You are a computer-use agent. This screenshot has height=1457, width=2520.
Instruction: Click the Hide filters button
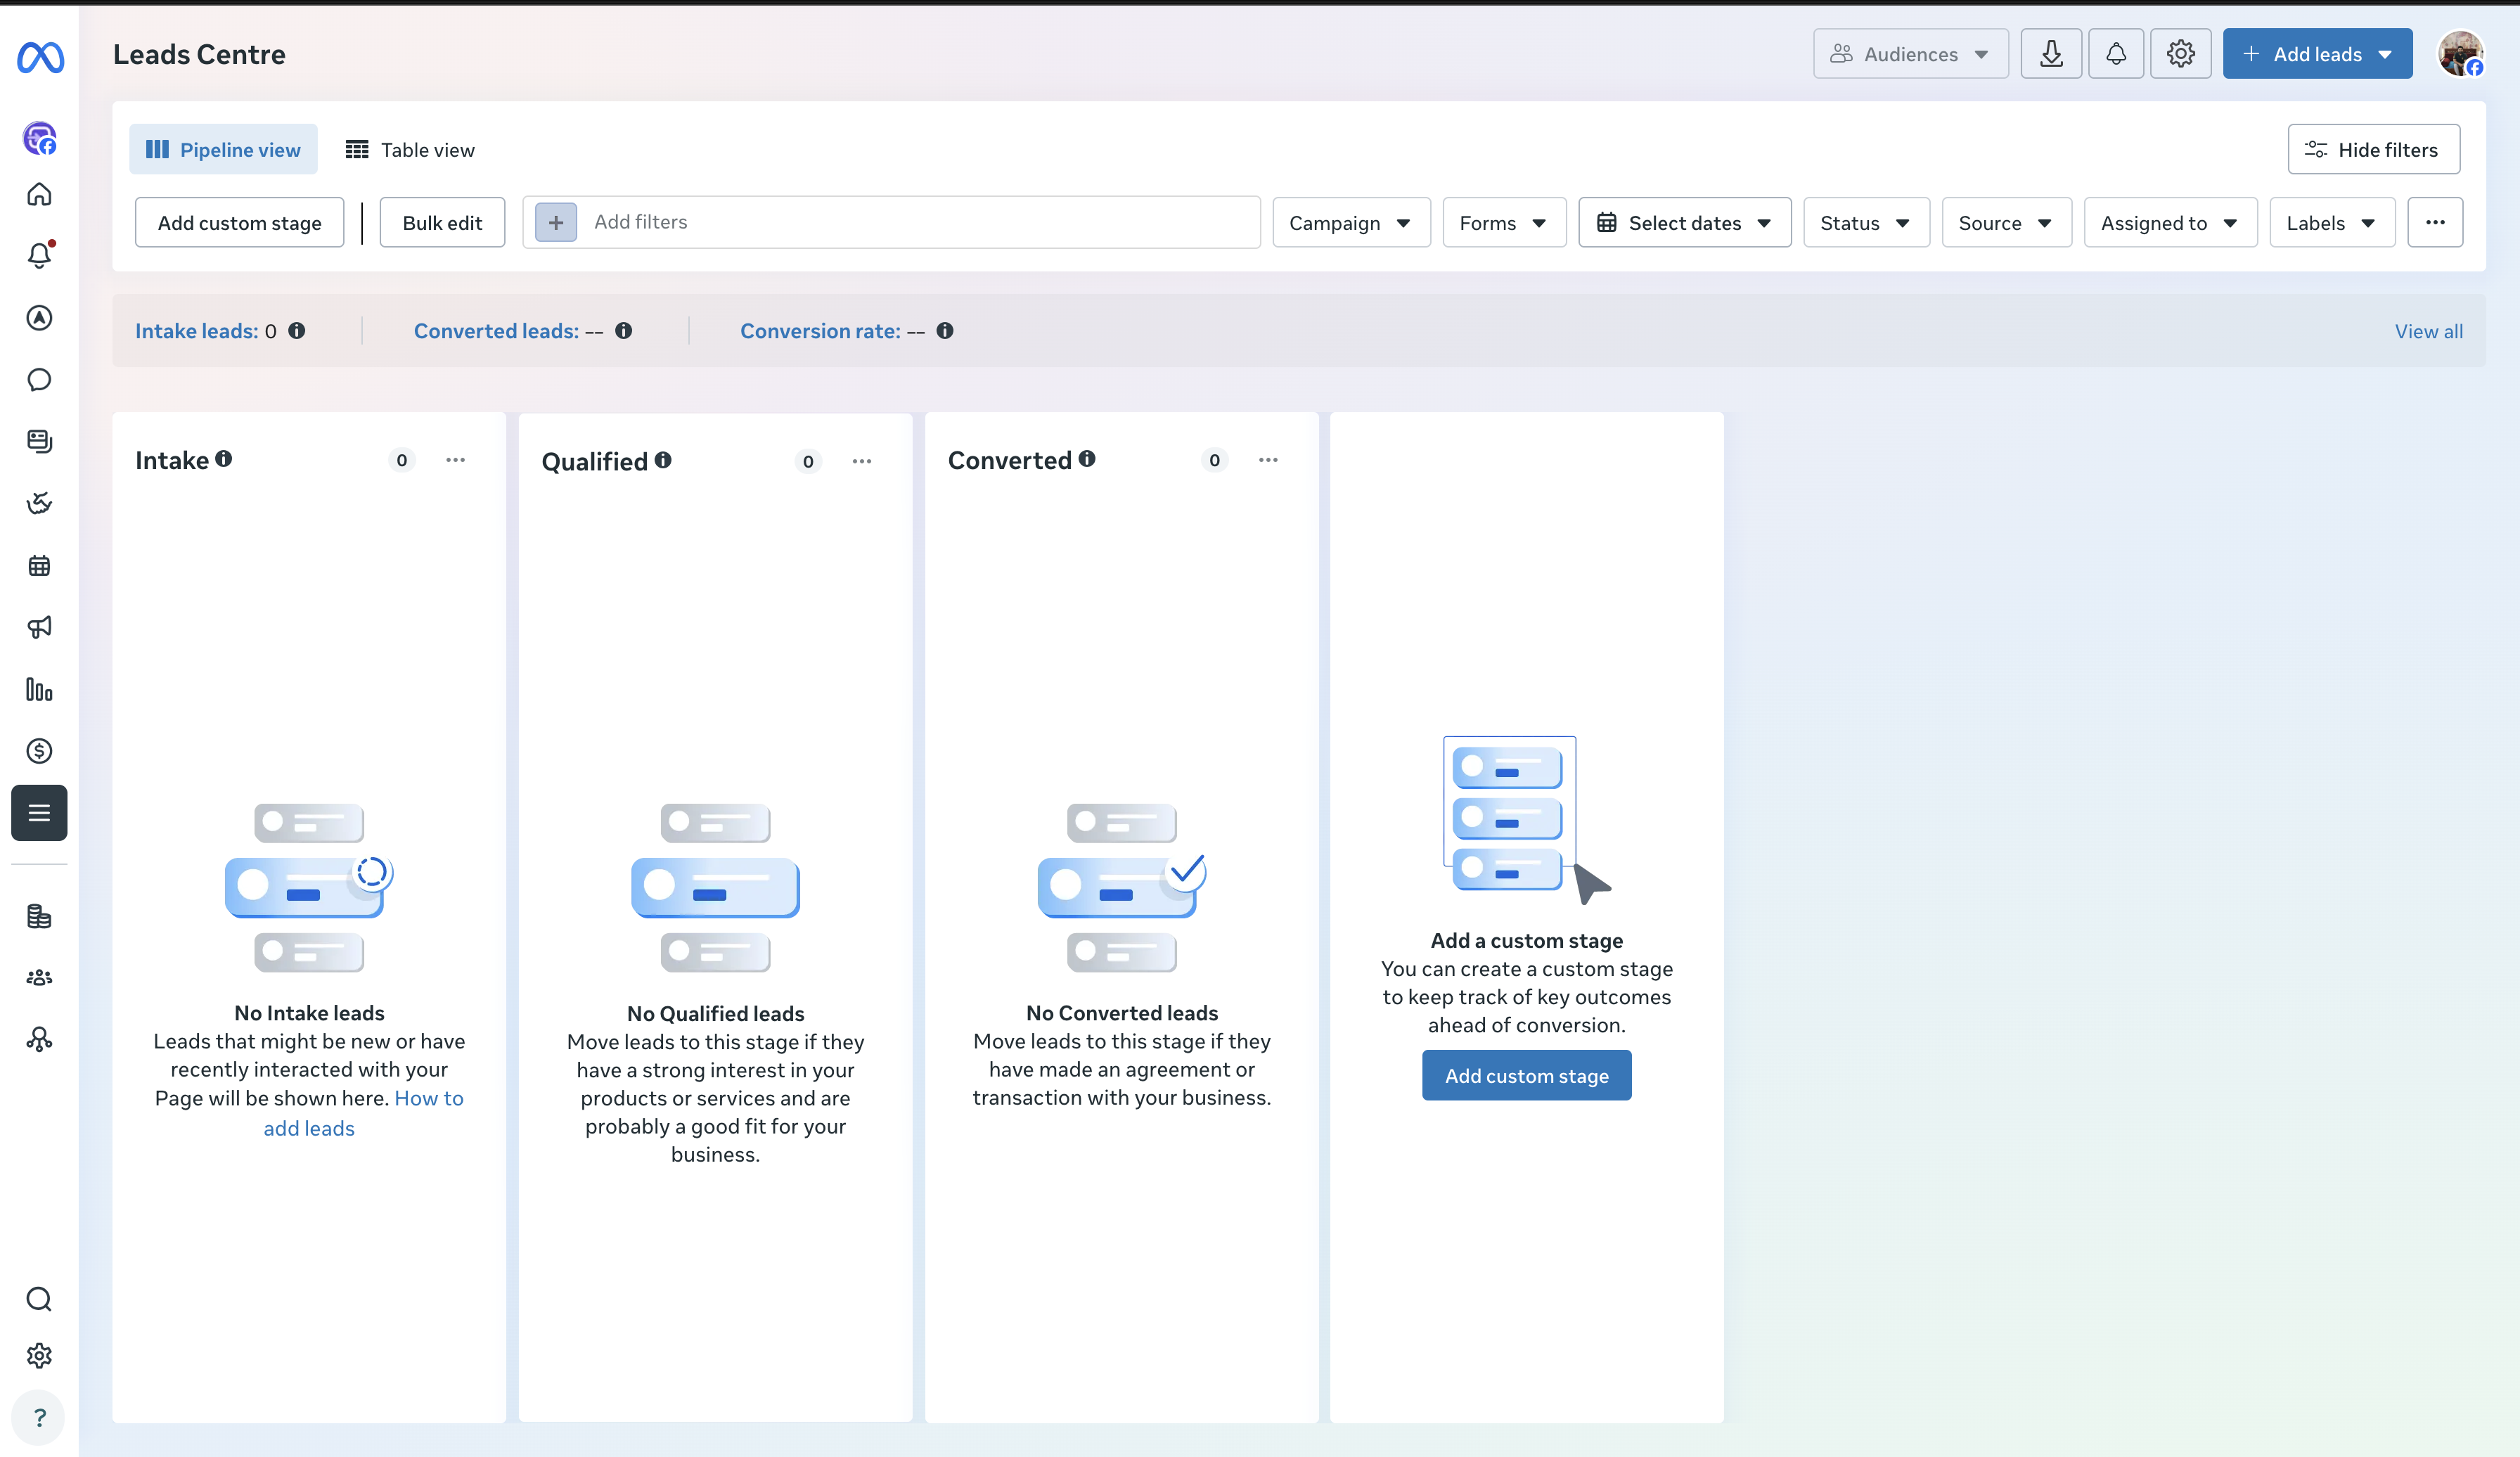pyautogui.click(x=2373, y=149)
